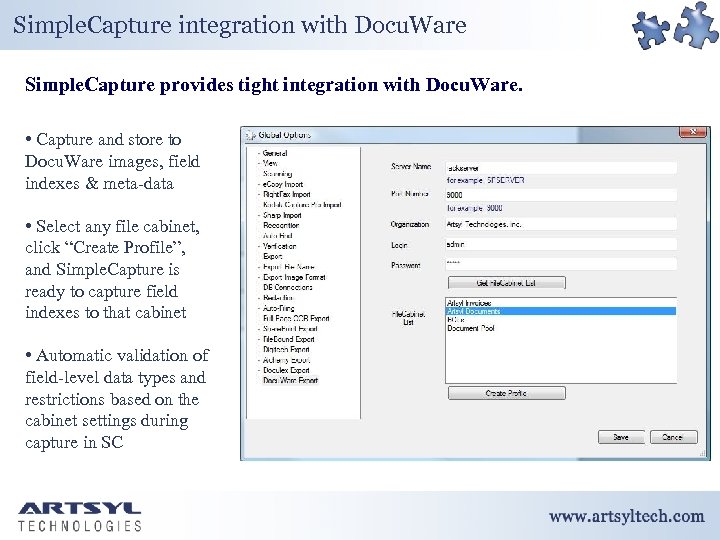Click the Save button

coord(621,437)
